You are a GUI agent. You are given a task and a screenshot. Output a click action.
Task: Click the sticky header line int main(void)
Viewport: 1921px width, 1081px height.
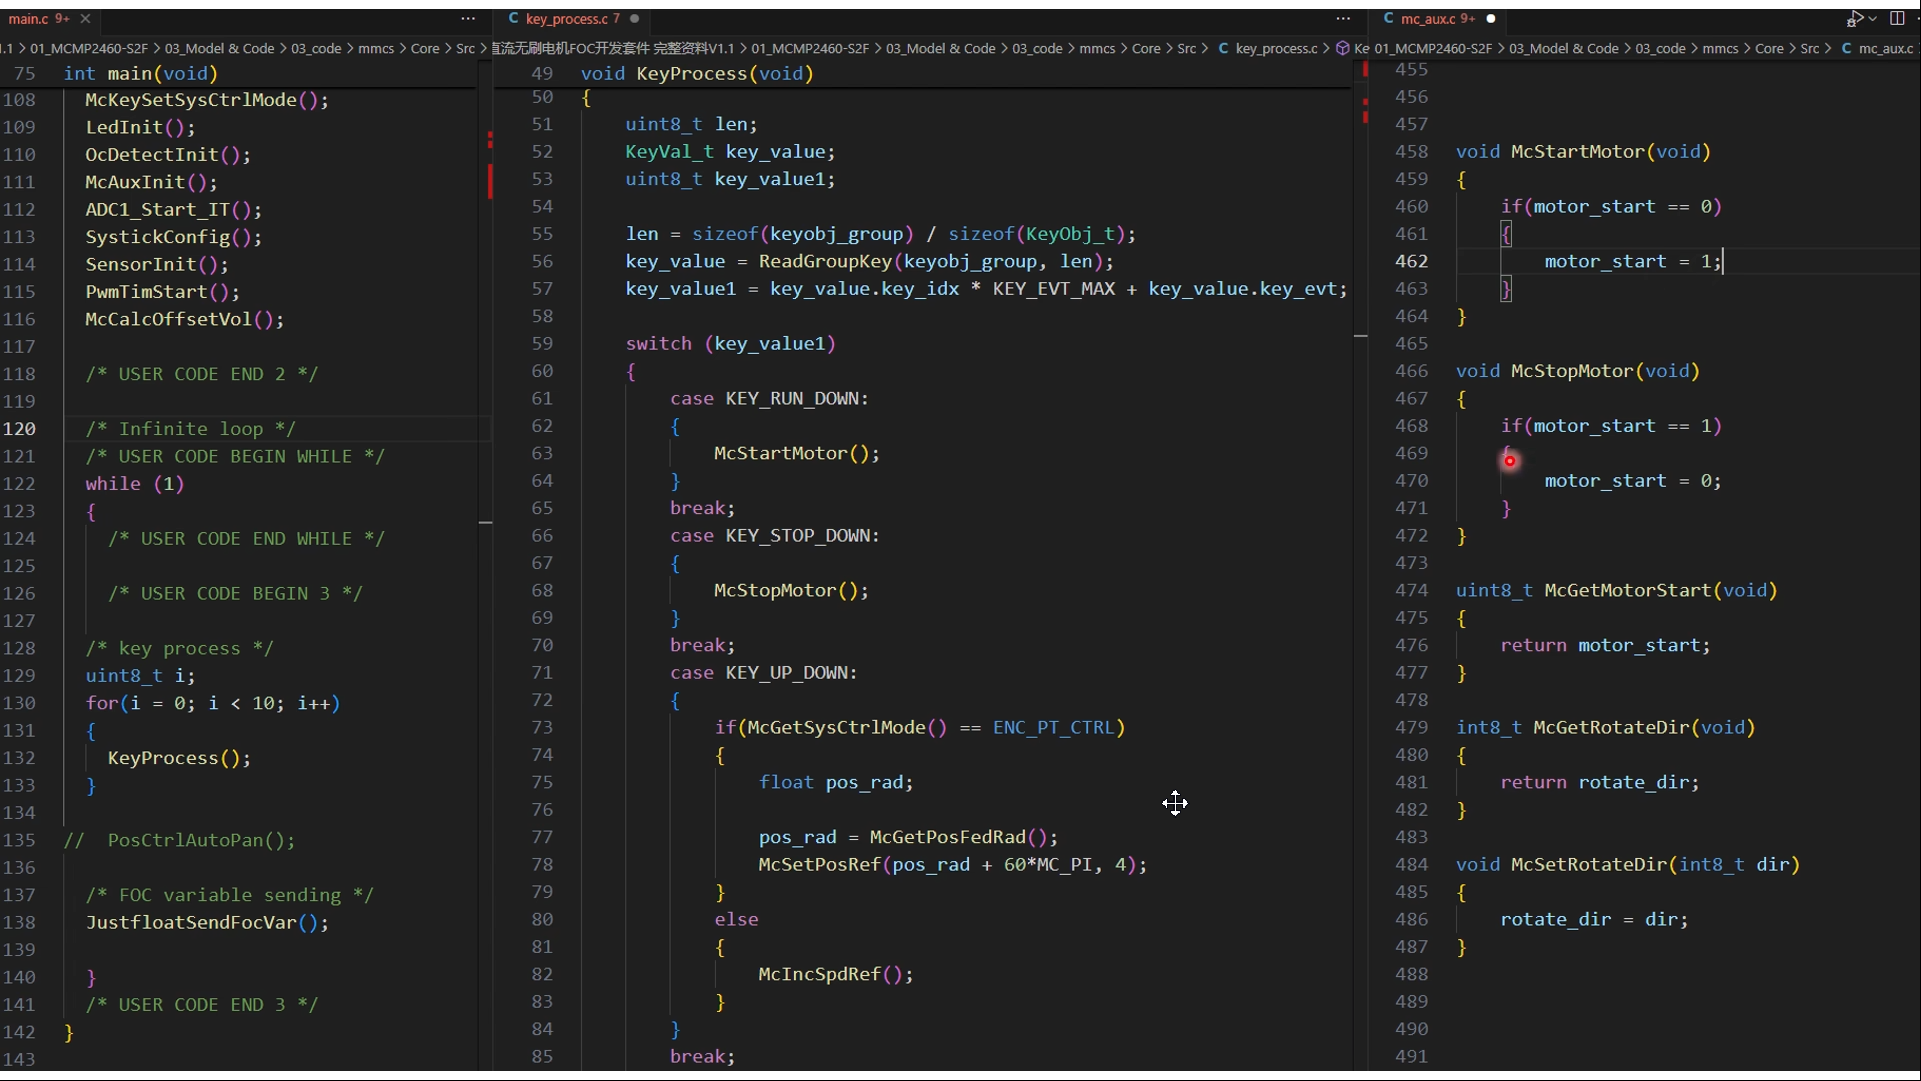pyautogui.click(x=140, y=73)
